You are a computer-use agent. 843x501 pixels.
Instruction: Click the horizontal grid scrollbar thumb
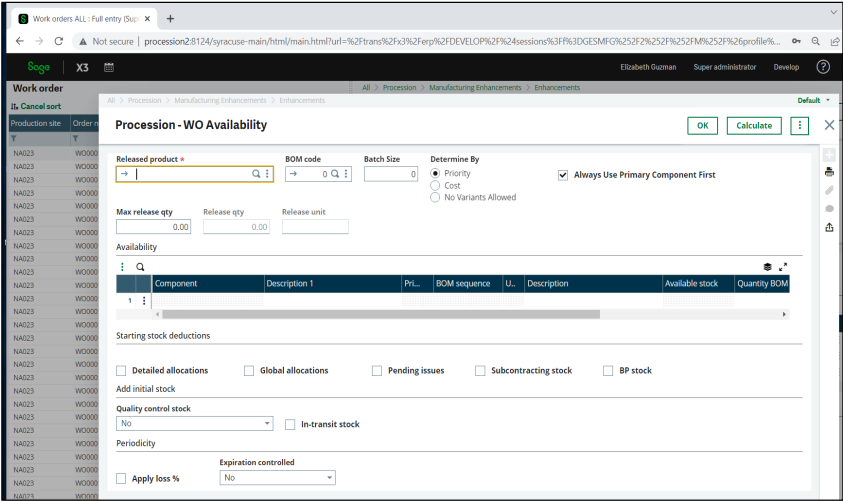coord(381,314)
